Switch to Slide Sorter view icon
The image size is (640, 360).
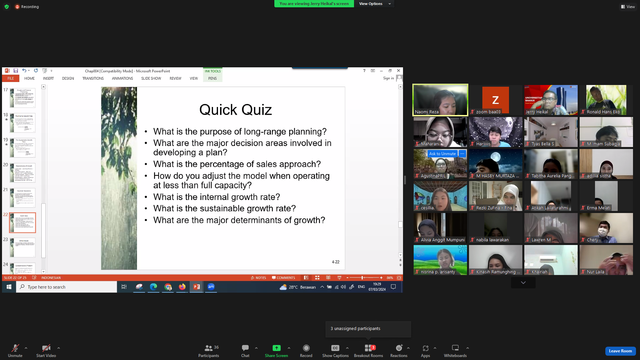pyautogui.click(x=317, y=278)
